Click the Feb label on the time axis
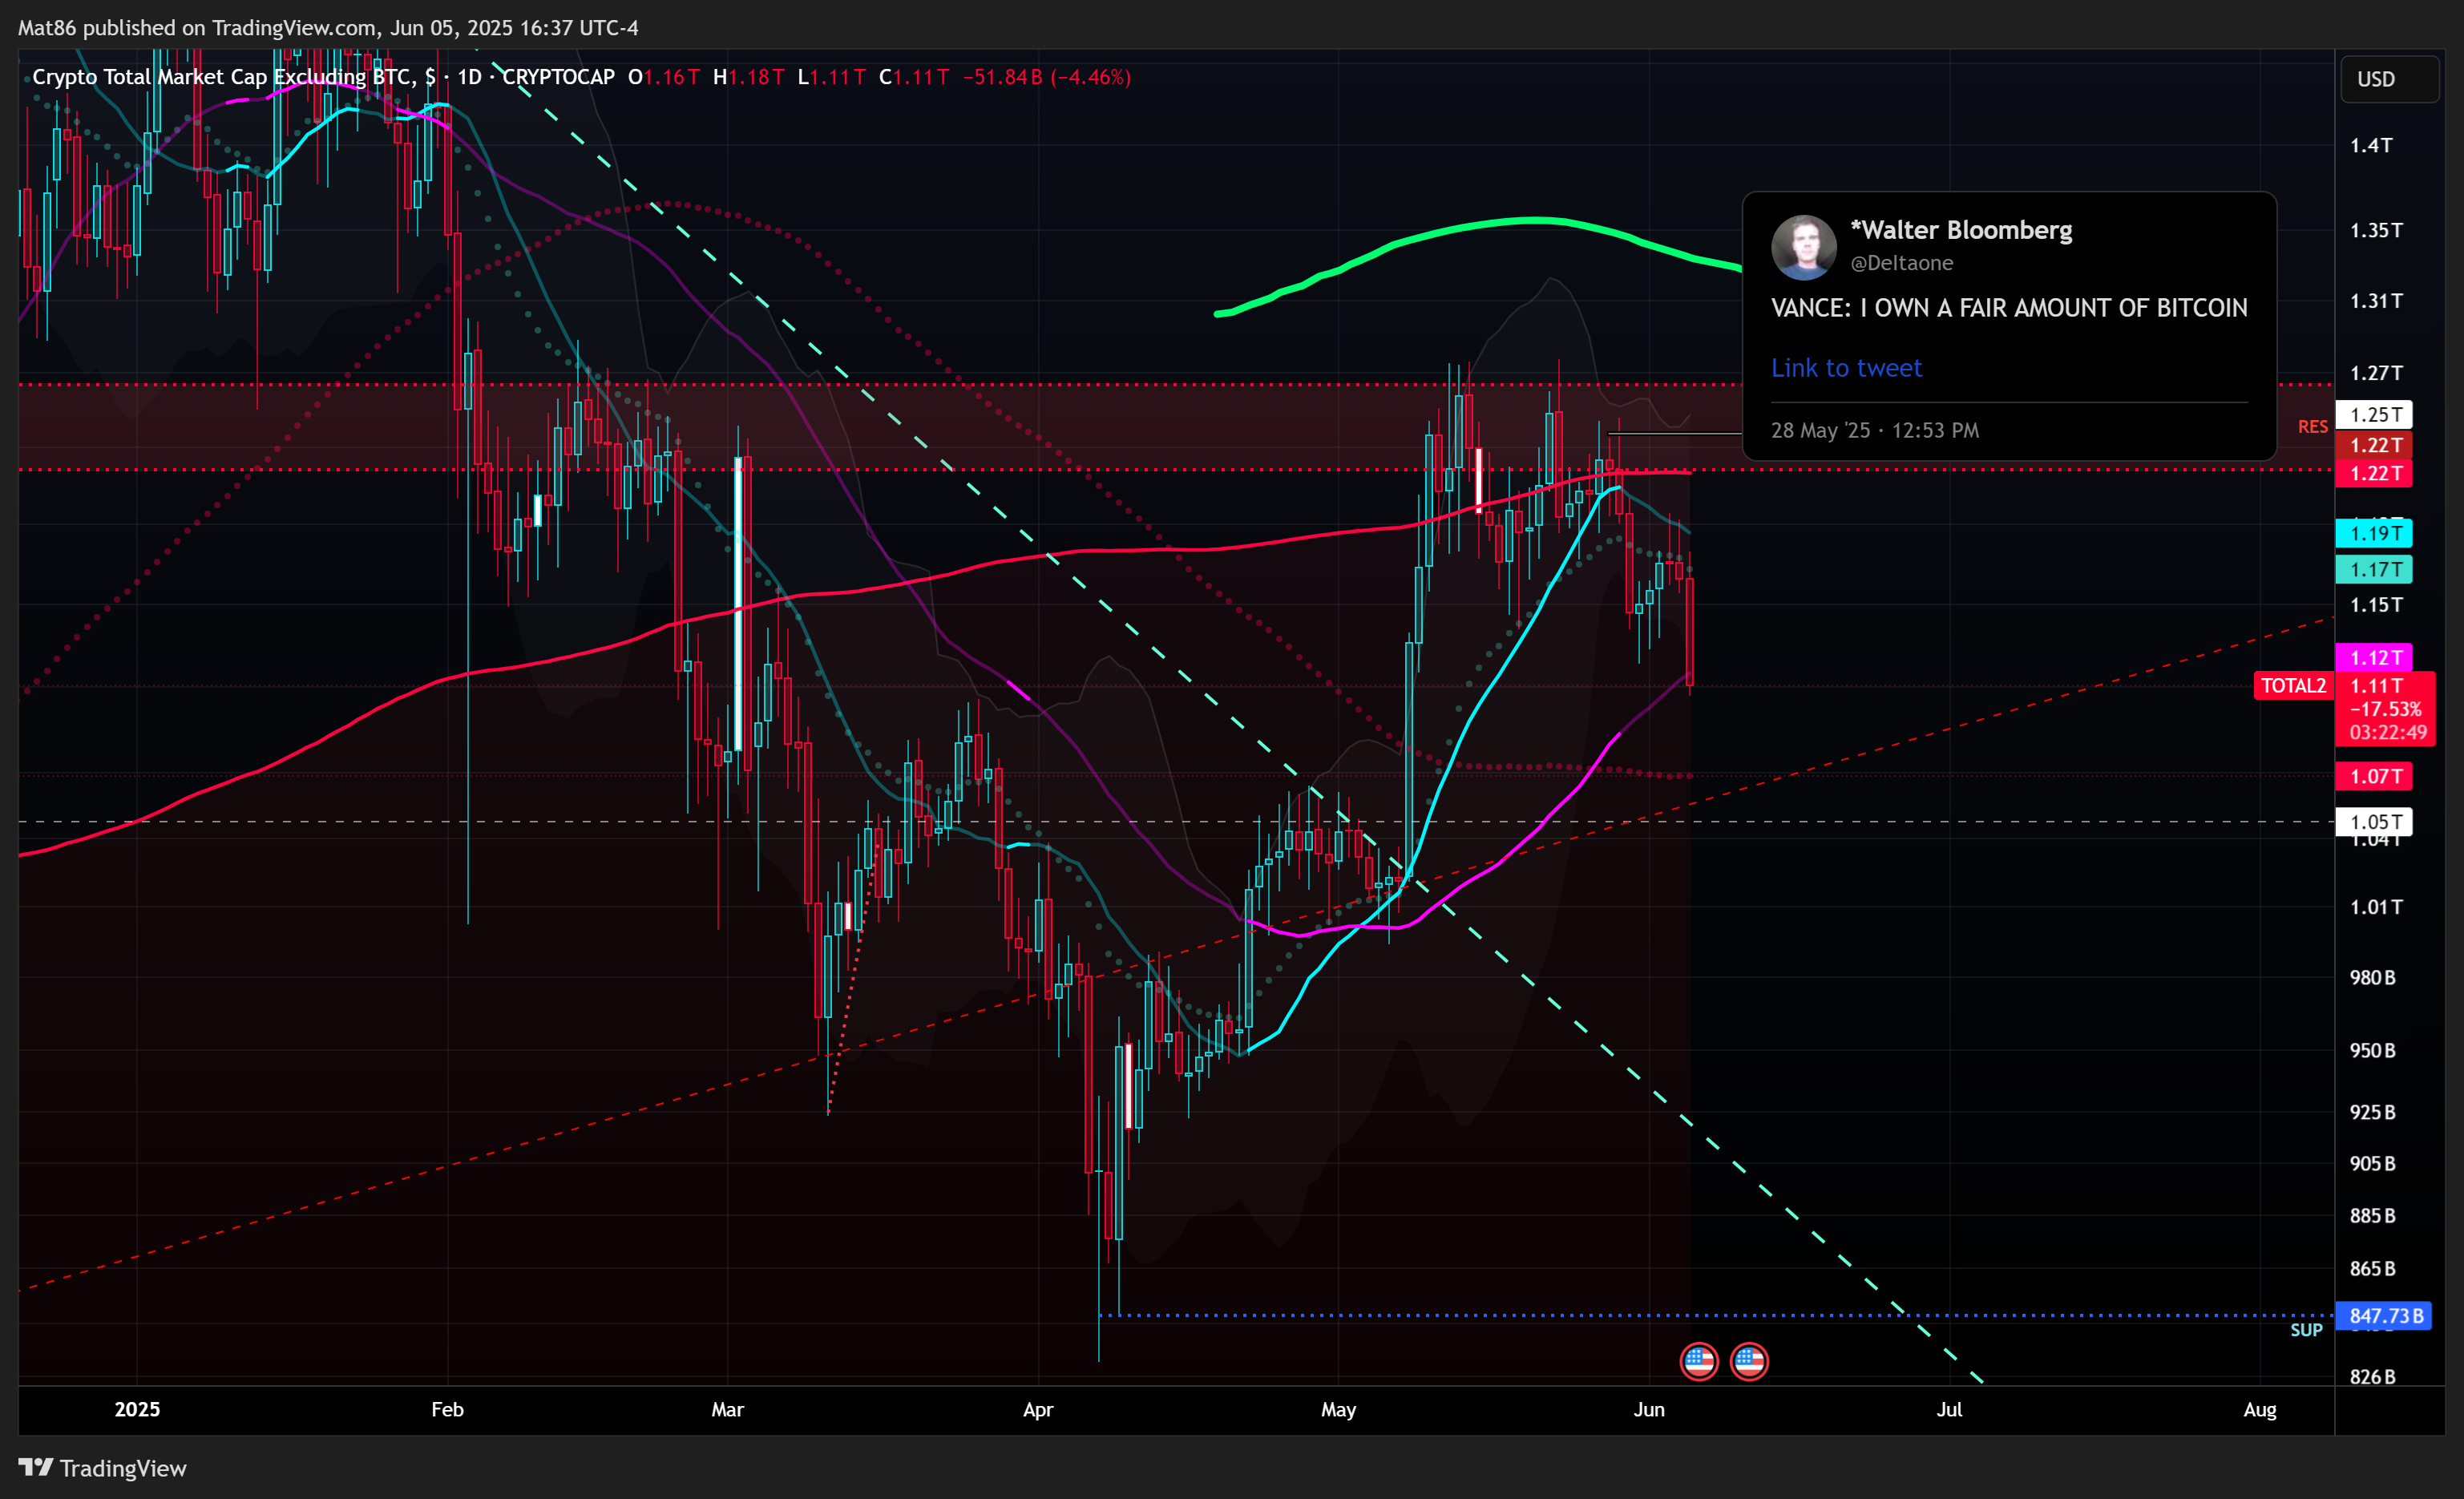The width and height of the screenshot is (2464, 1499). coord(447,1409)
